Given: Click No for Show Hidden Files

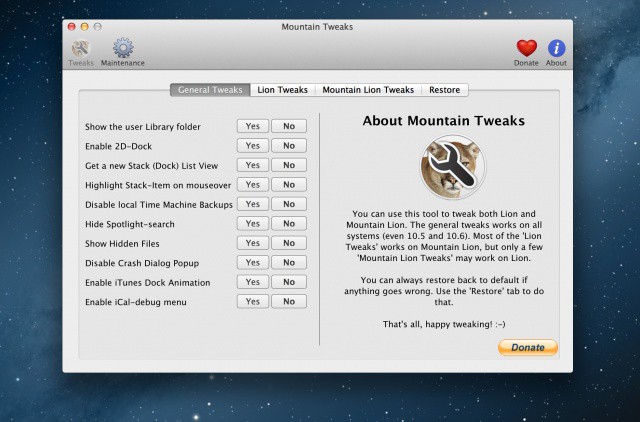Looking at the screenshot, I should pos(289,243).
